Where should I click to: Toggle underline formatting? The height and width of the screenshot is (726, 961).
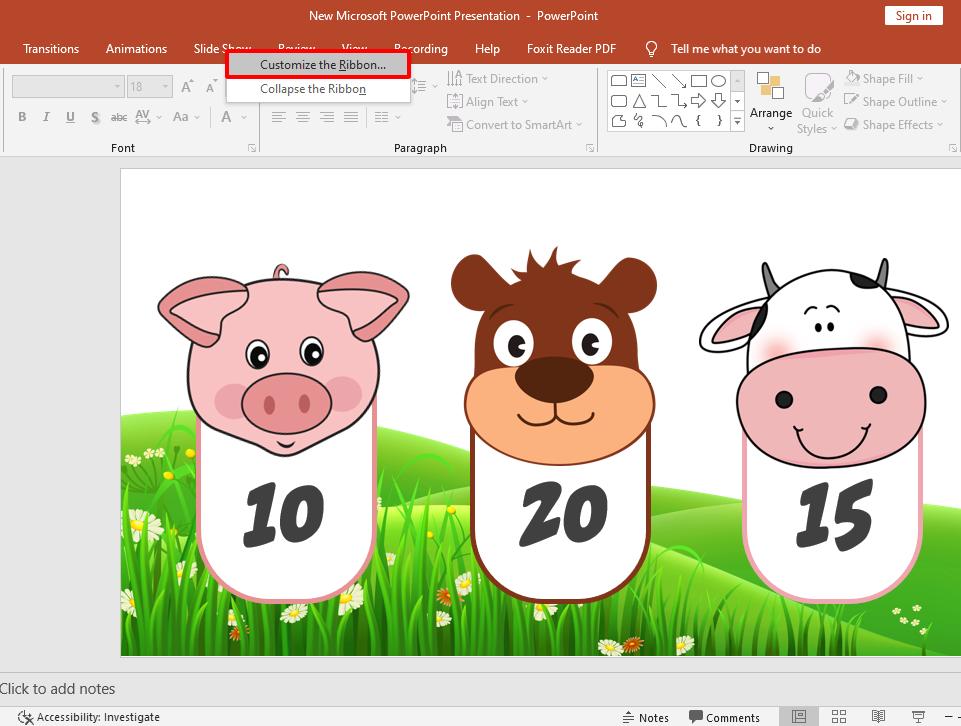pos(70,117)
